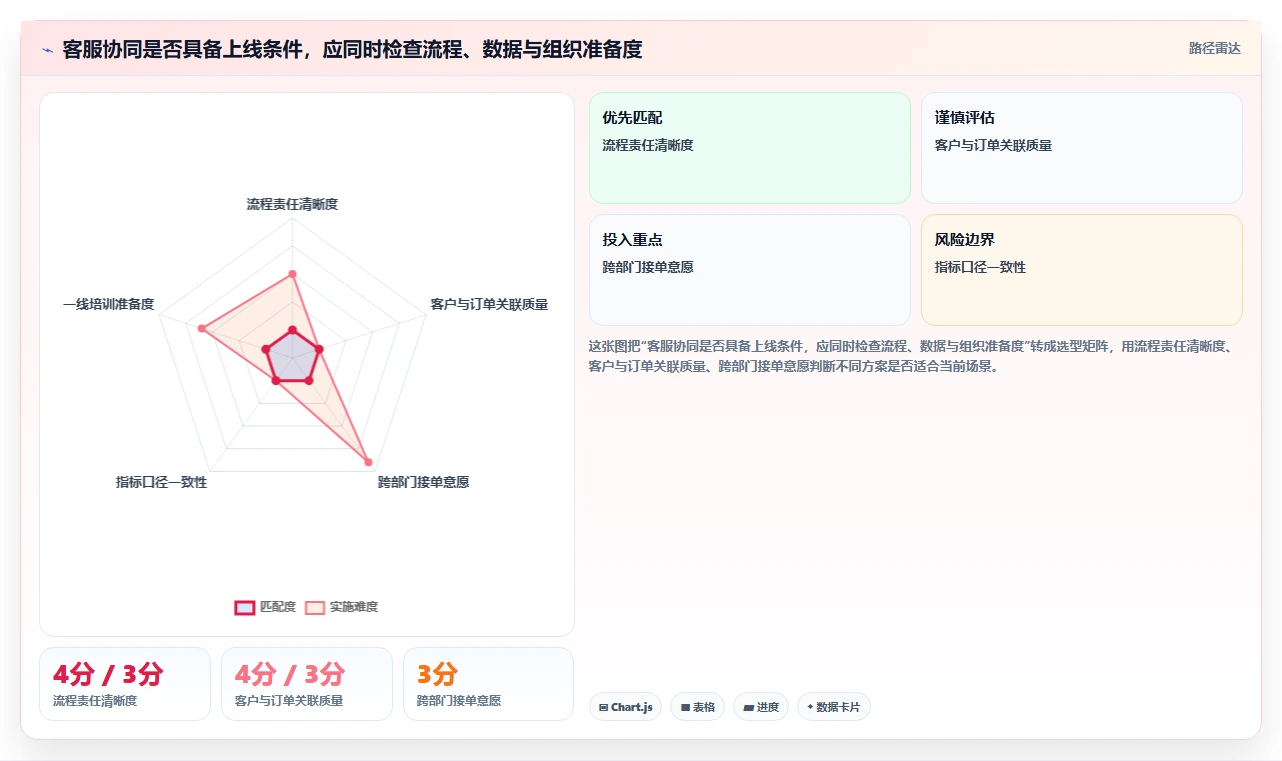The image size is (1282, 761).
Task: Select 实施难度 point on 跨部门接单意愿 axis
Action: pyautogui.click(x=368, y=462)
